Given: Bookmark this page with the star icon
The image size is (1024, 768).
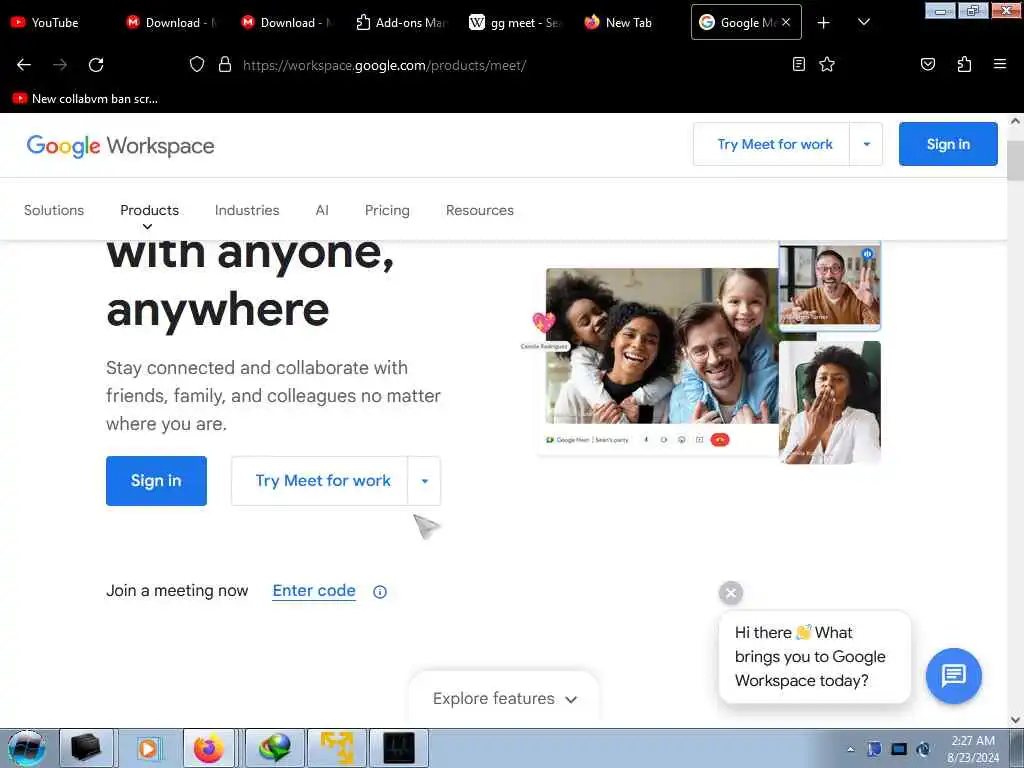Looking at the screenshot, I should coord(827,64).
